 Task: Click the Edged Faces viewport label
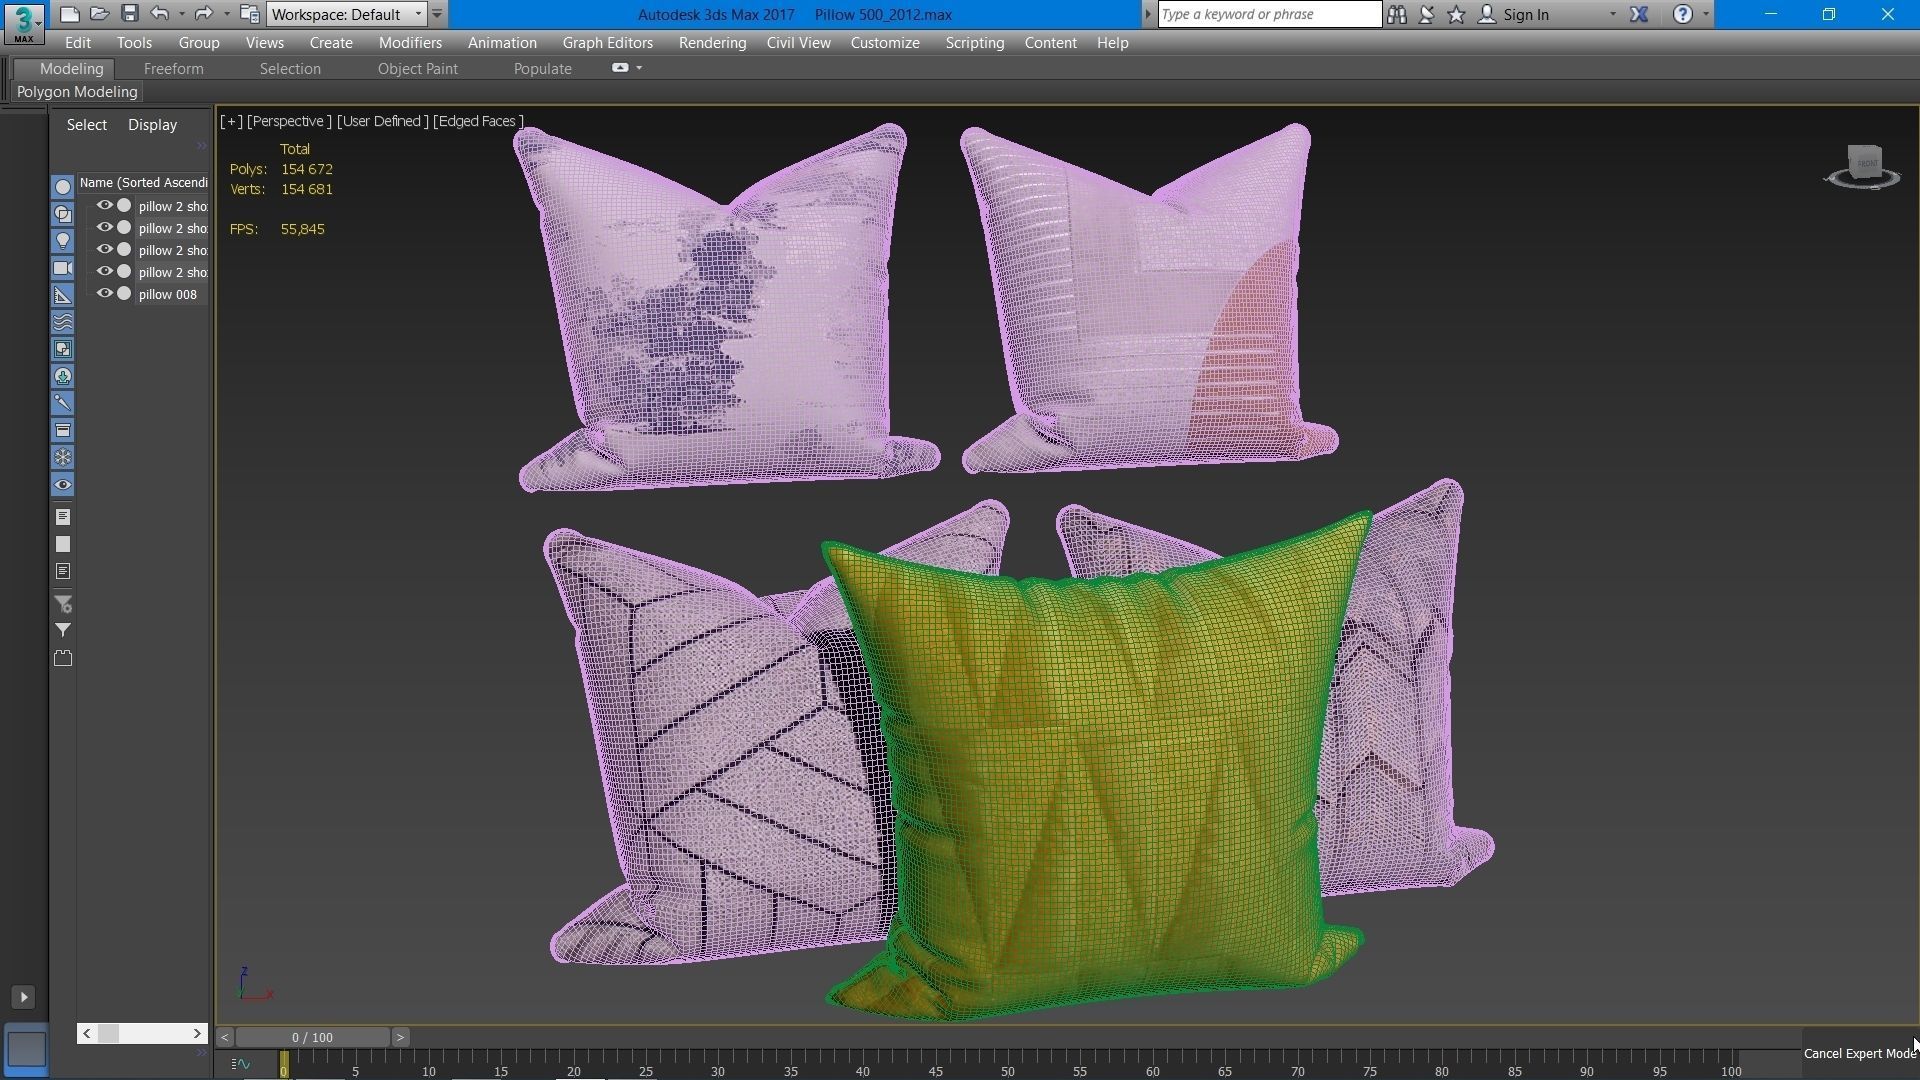click(478, 121)
